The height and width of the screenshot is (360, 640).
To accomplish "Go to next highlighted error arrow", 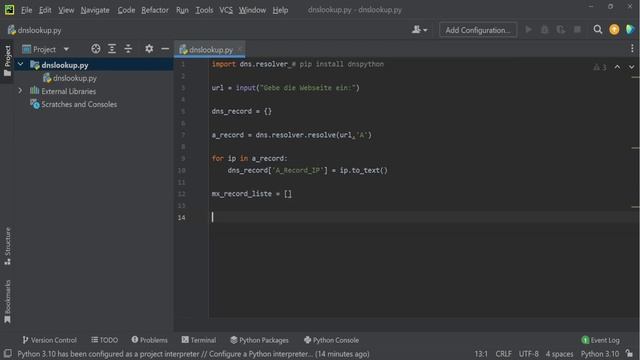I will click(631, 67).
